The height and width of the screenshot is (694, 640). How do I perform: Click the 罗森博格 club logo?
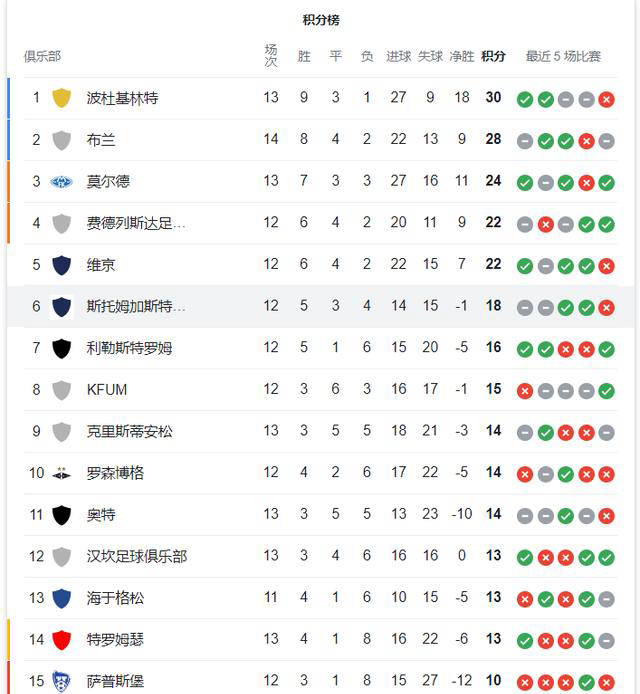[x=62, y=473]
